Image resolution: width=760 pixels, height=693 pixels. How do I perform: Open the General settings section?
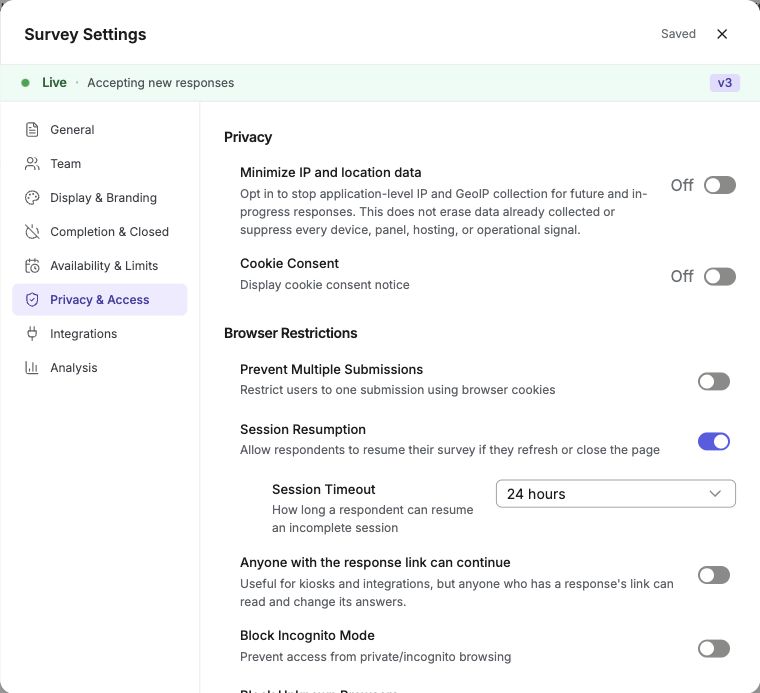tap(99, 130)
